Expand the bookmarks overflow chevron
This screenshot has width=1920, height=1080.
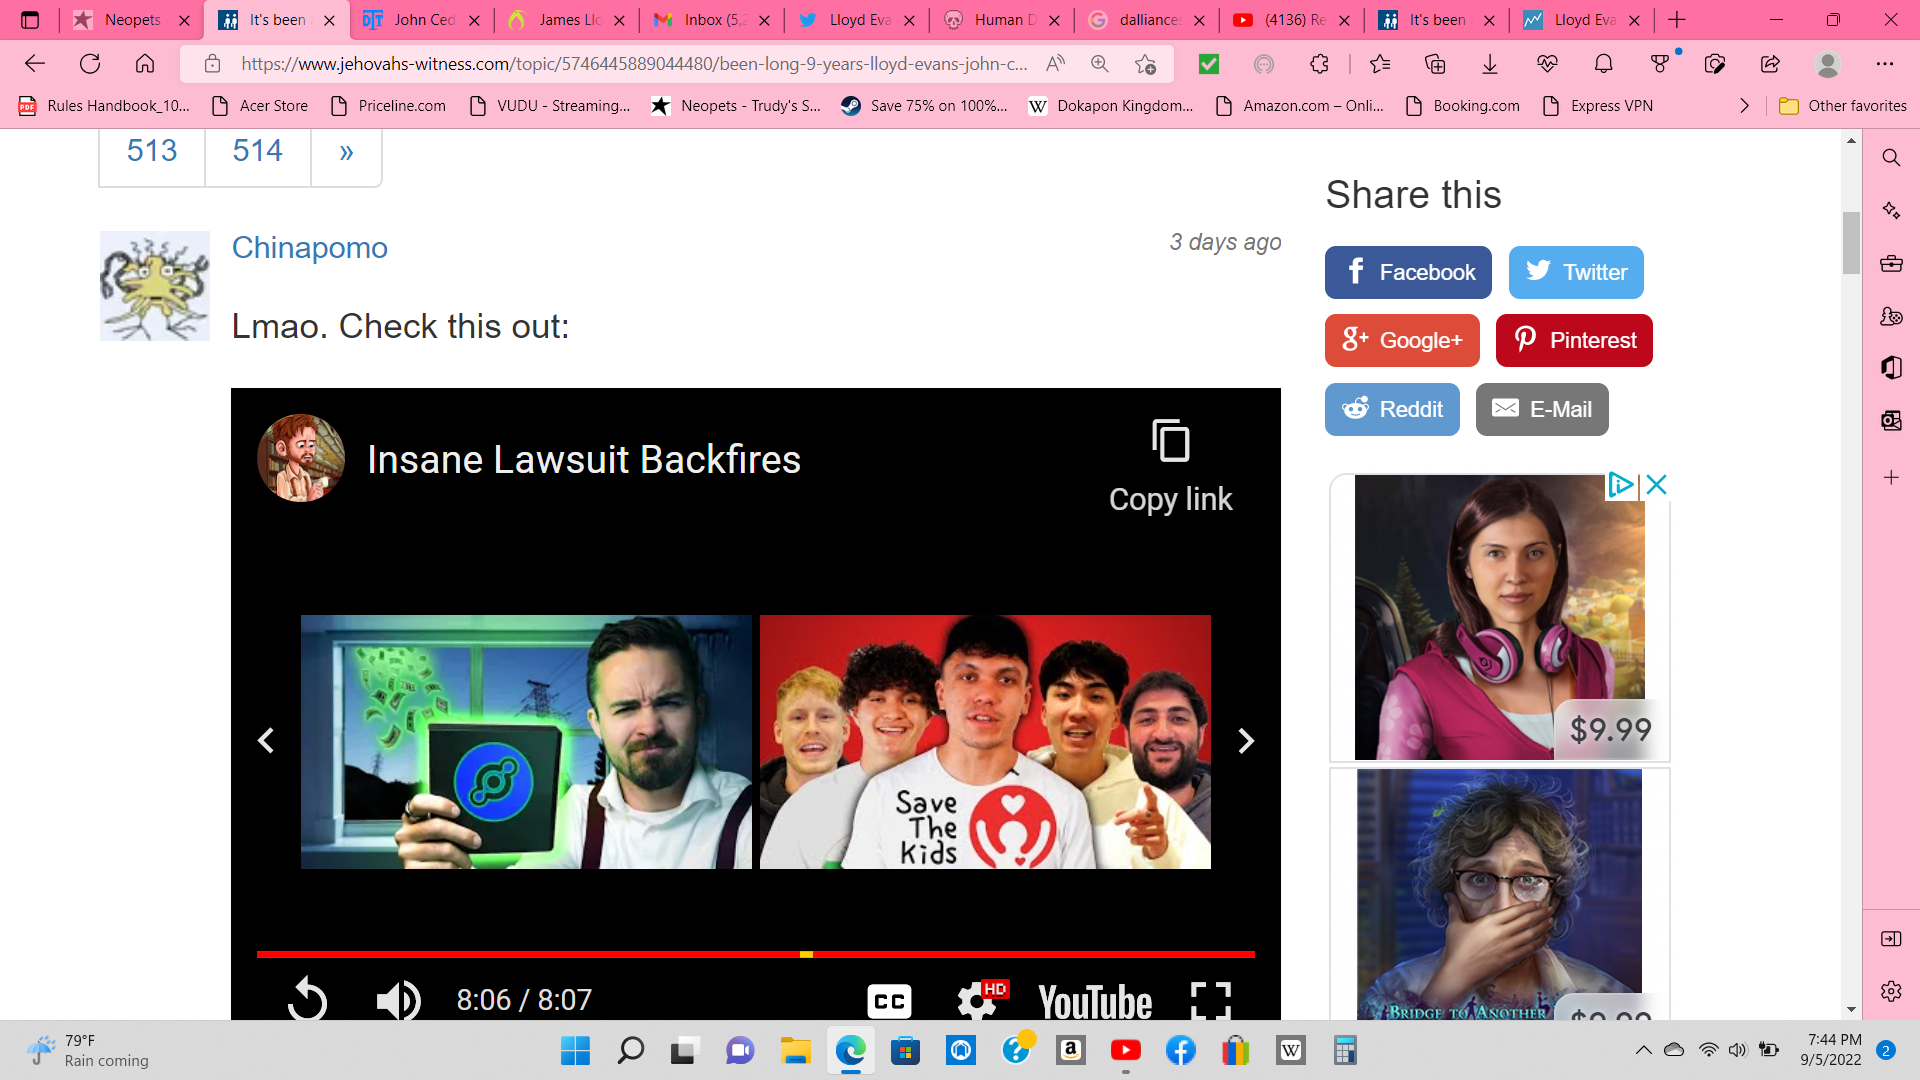1745,106
